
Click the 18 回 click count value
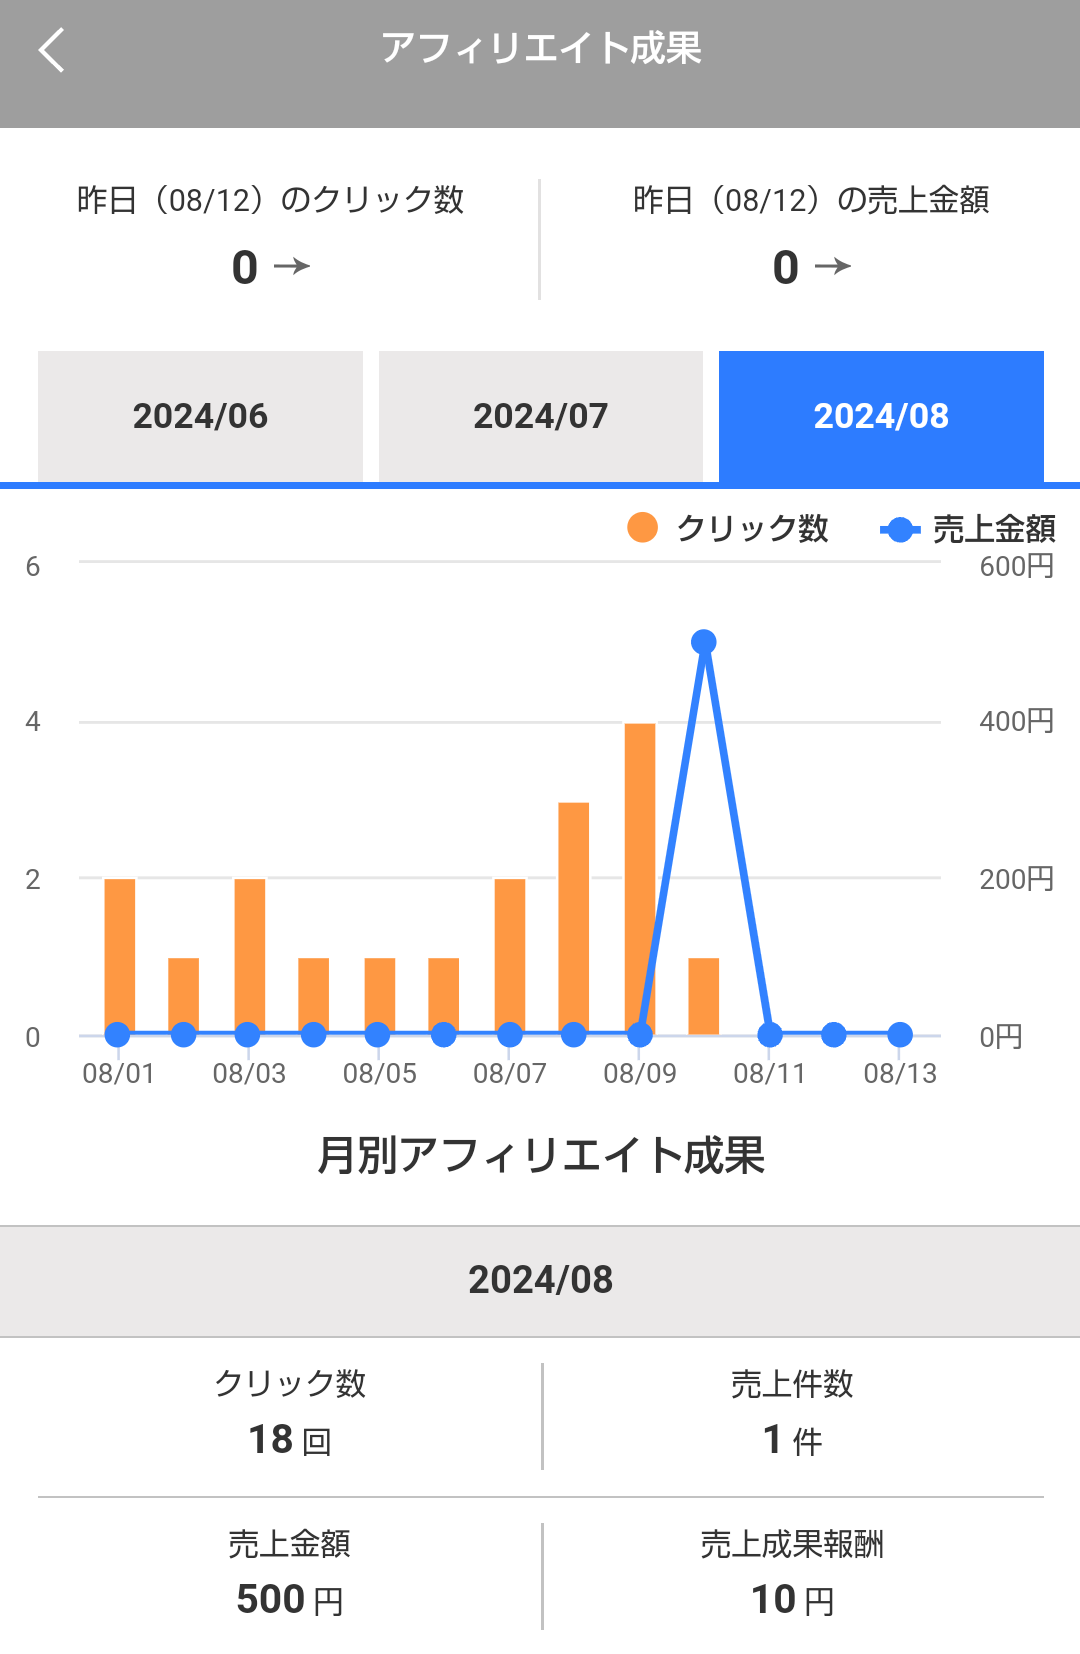[x=290, y=1440]
